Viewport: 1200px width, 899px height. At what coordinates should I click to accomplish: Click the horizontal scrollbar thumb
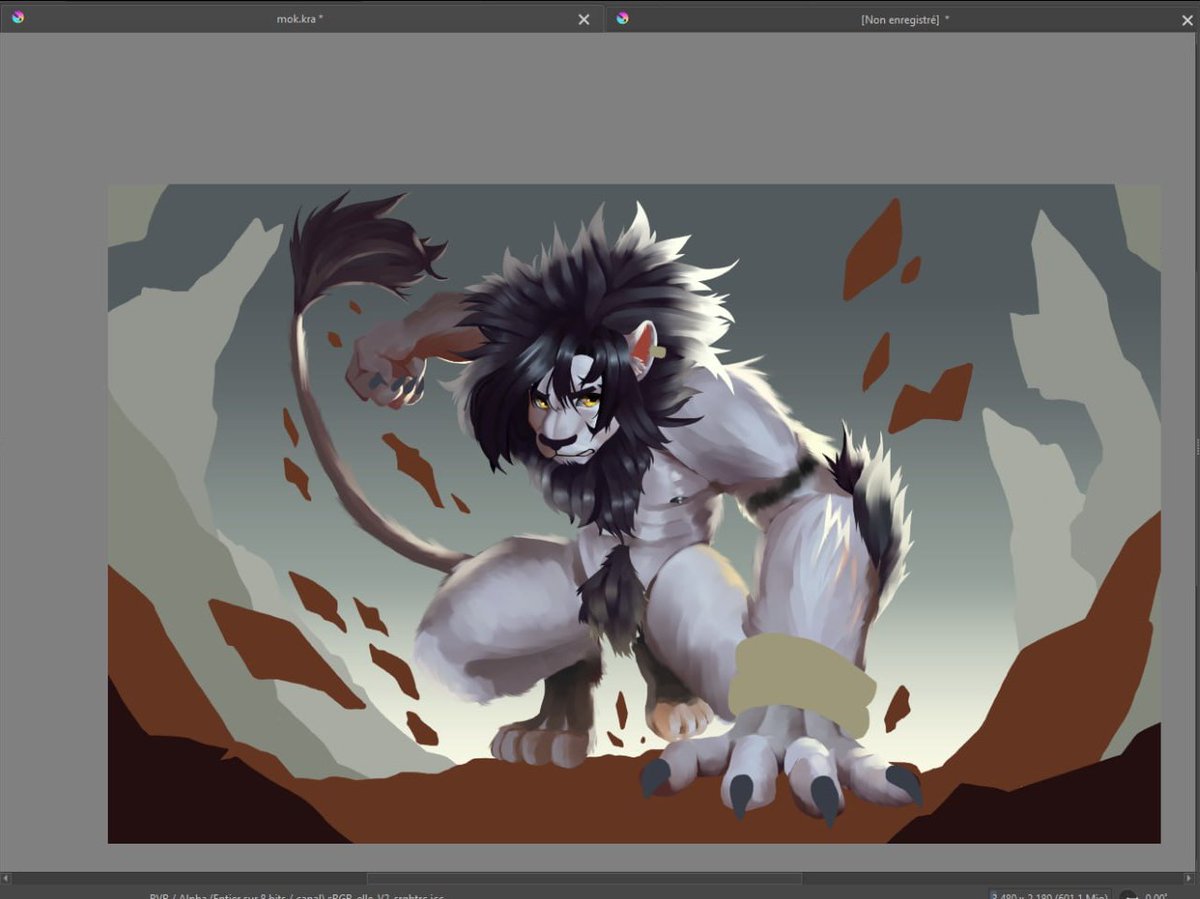pyautogui.click(x=584, y=878)
